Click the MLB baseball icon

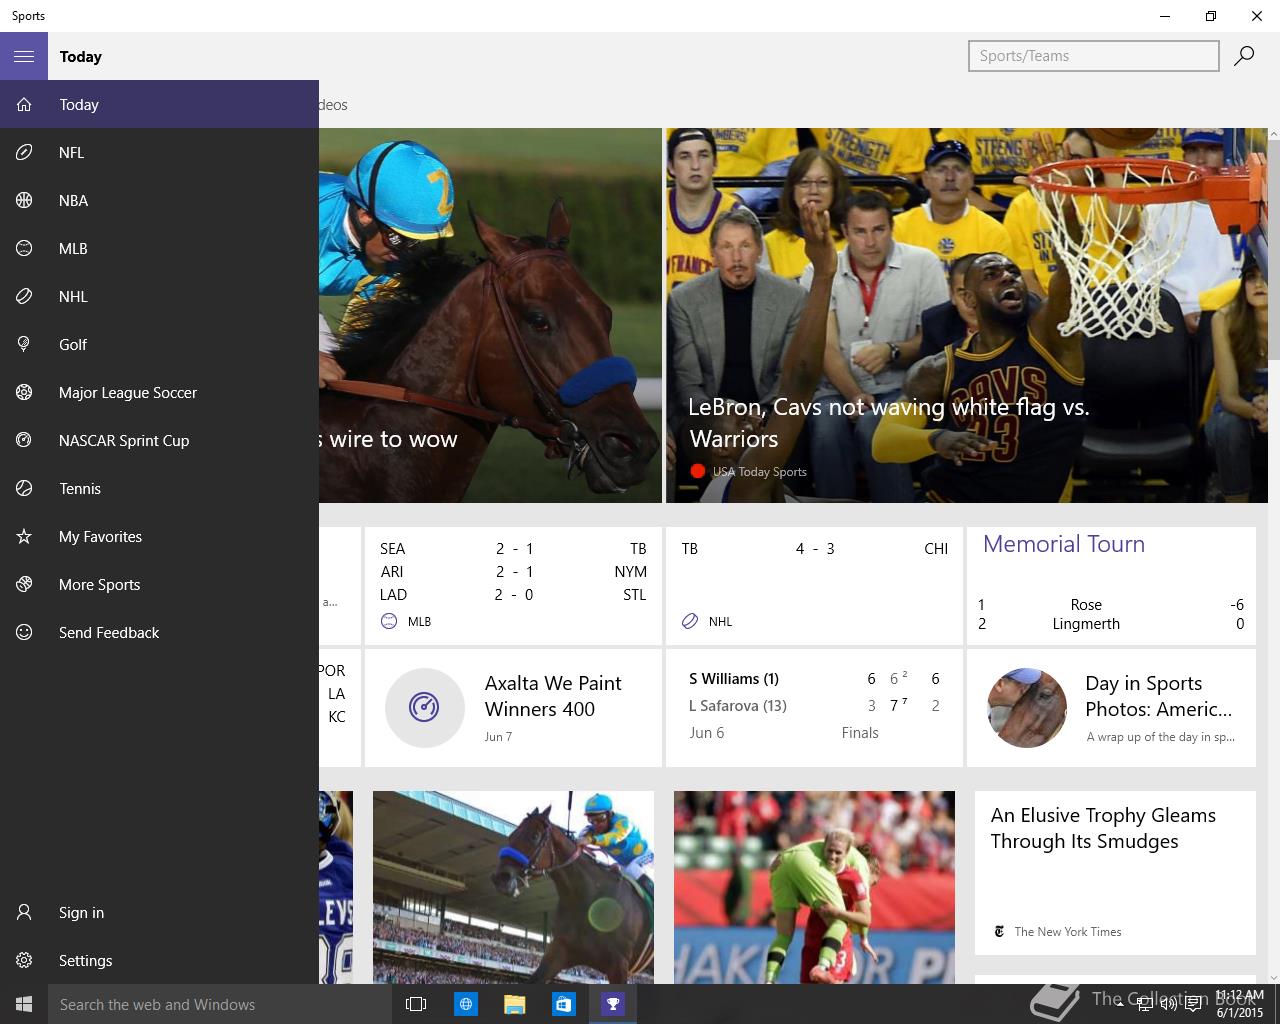(x=24, y=248)
